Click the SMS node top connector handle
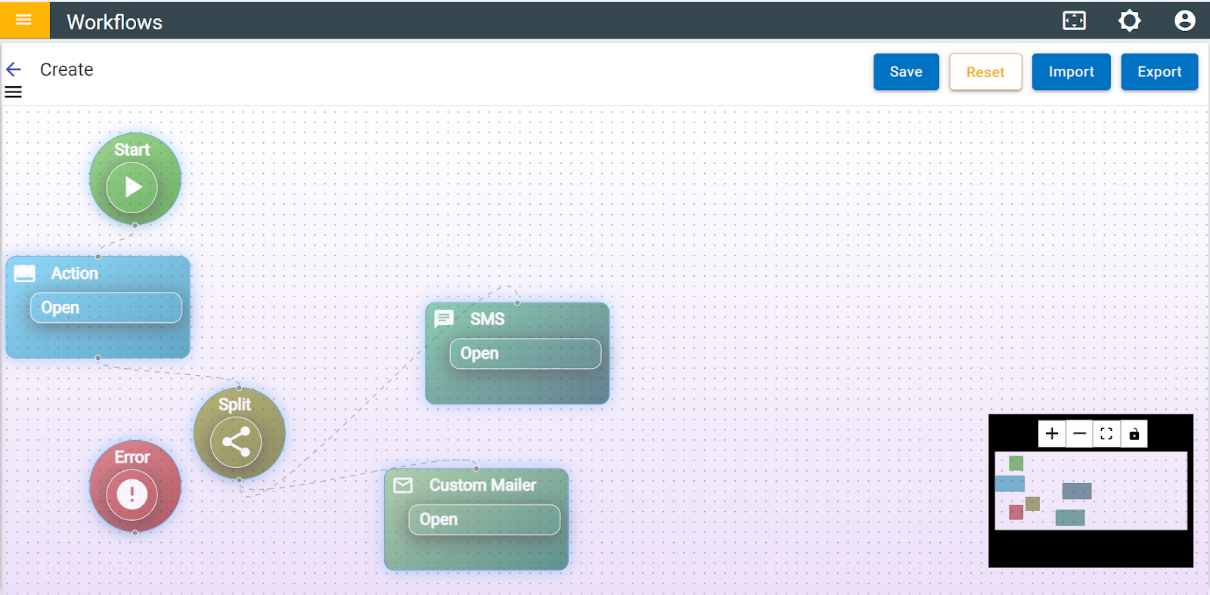 517,303
